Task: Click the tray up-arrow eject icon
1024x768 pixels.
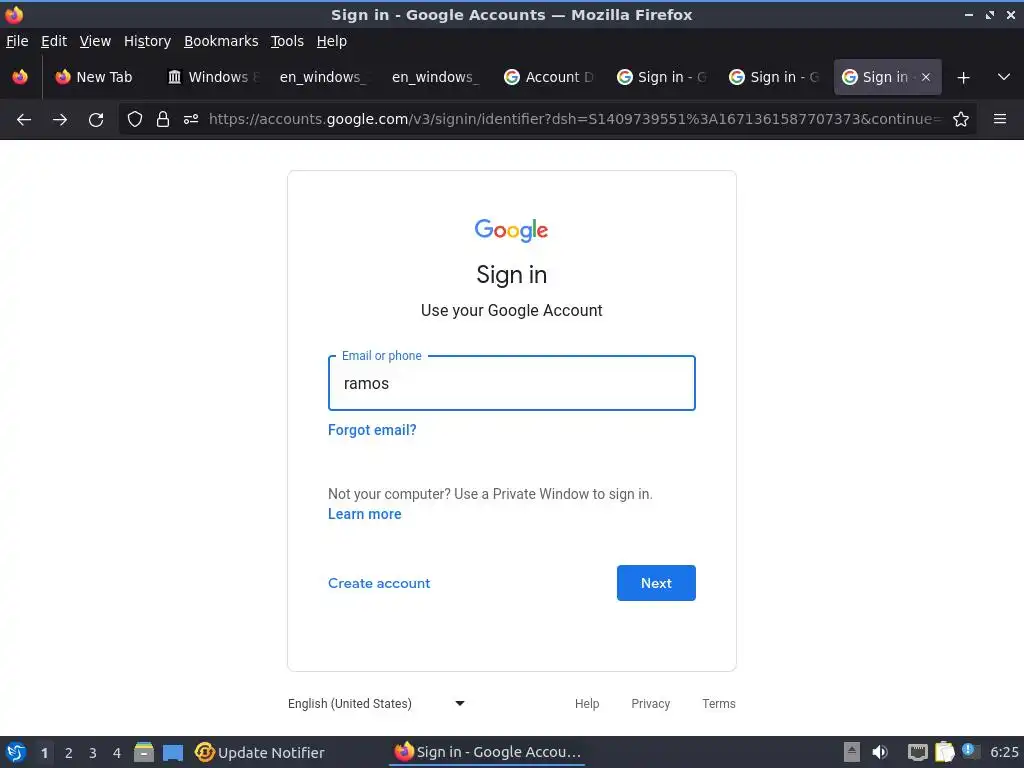Action: pyautogui.click(x=852, y=752)
